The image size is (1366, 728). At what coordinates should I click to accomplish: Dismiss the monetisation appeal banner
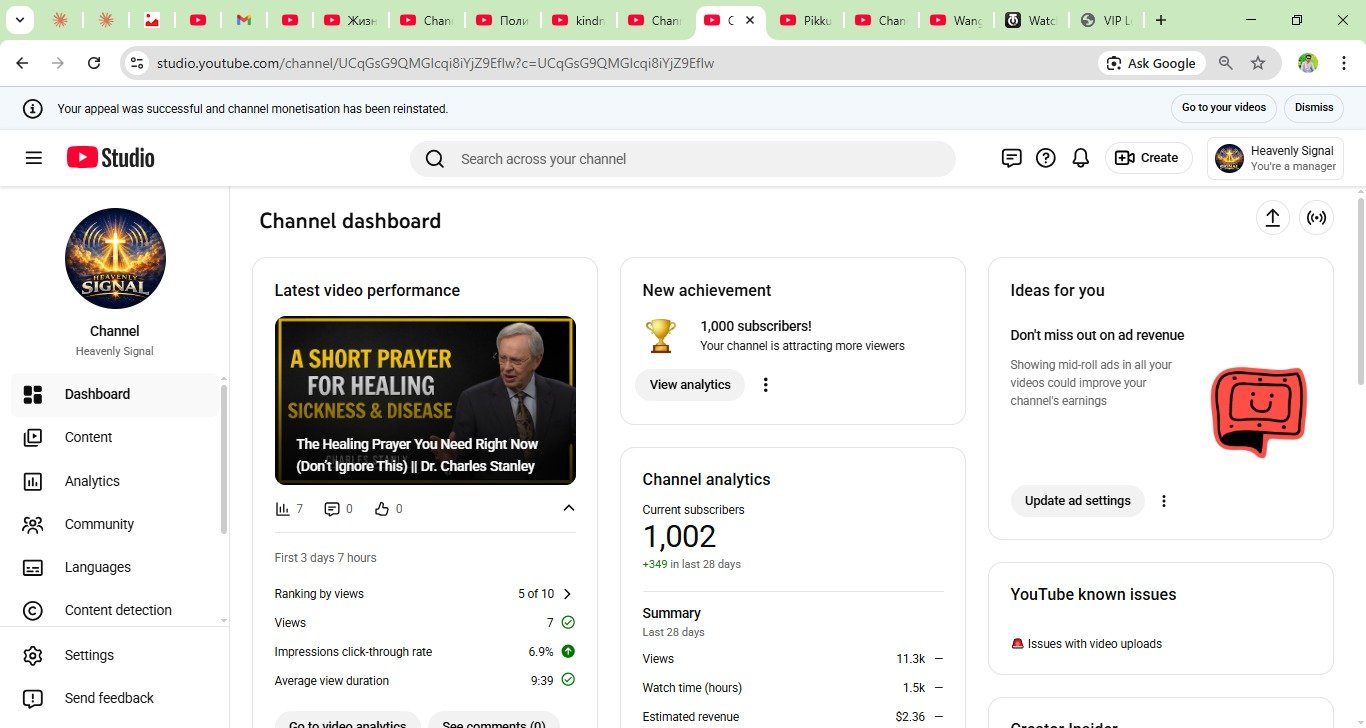coord(1313,108)
